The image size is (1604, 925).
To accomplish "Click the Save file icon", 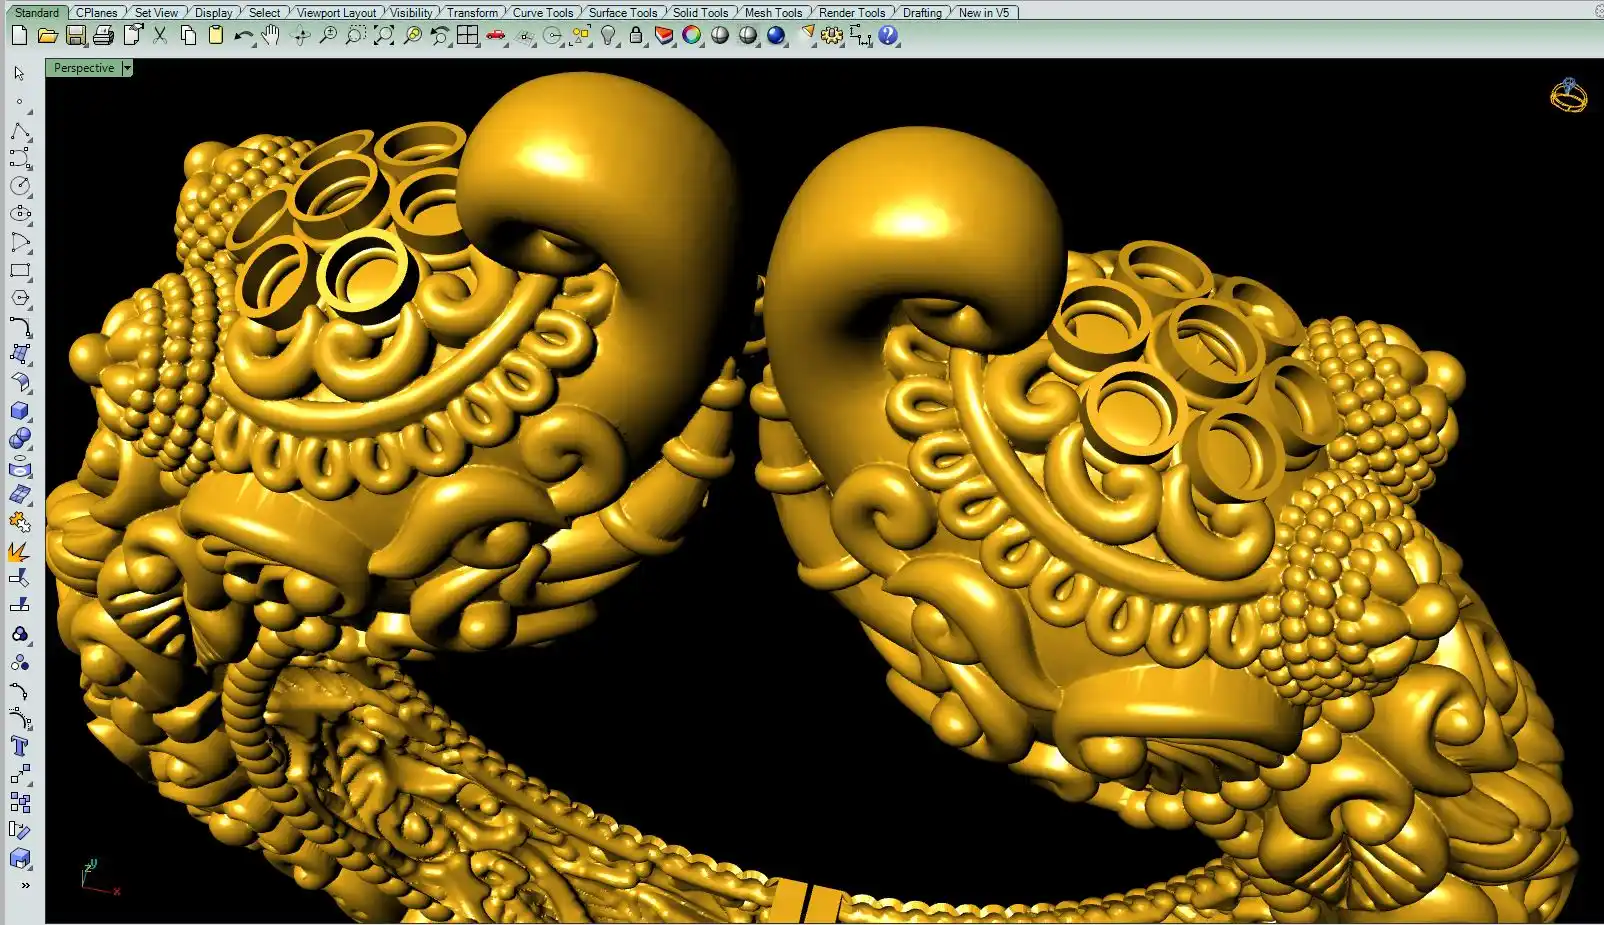I will tap(75, 36).
